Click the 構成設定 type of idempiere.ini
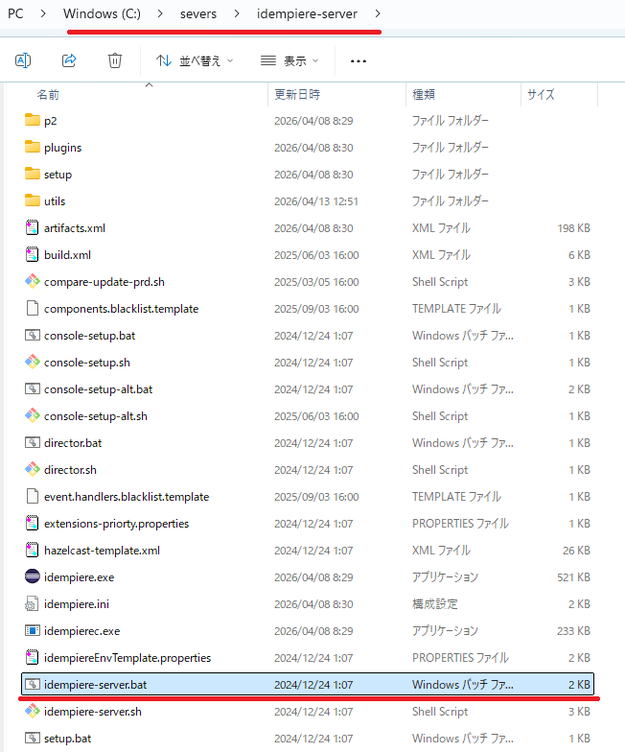Viewport: 625px width, 752px height. pos(435,604)
